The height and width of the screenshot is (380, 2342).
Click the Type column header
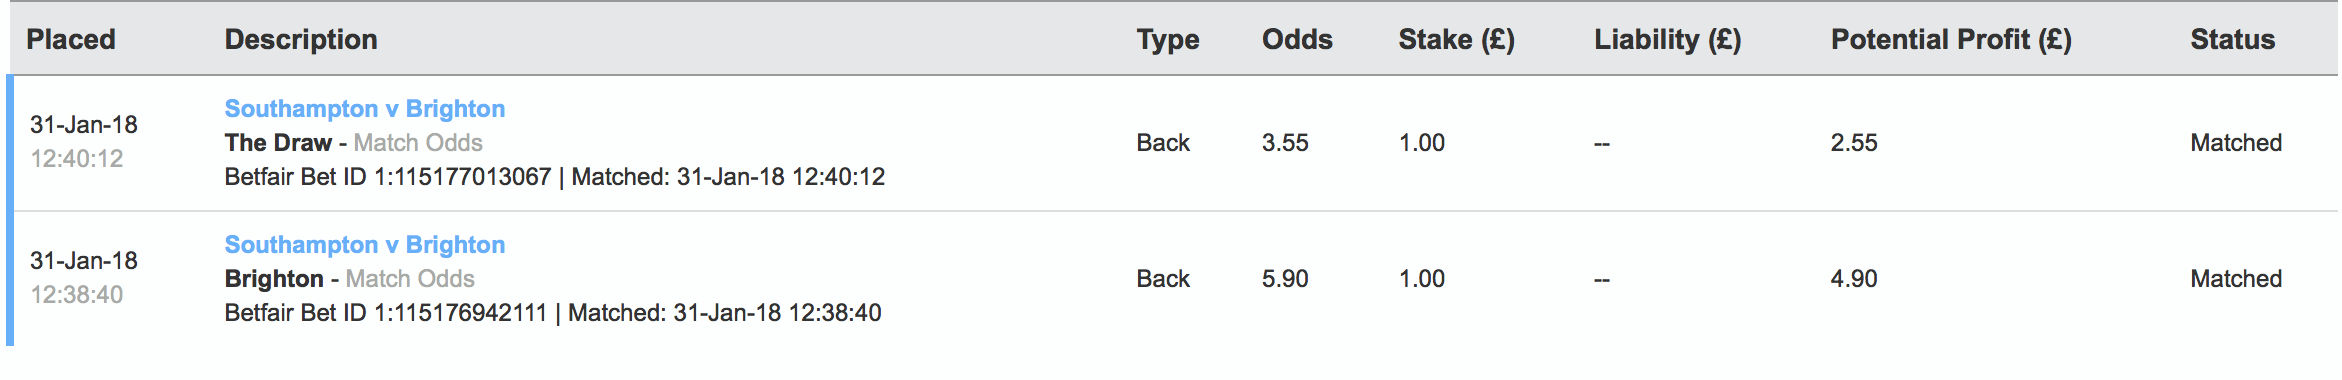coord(1168,40)
